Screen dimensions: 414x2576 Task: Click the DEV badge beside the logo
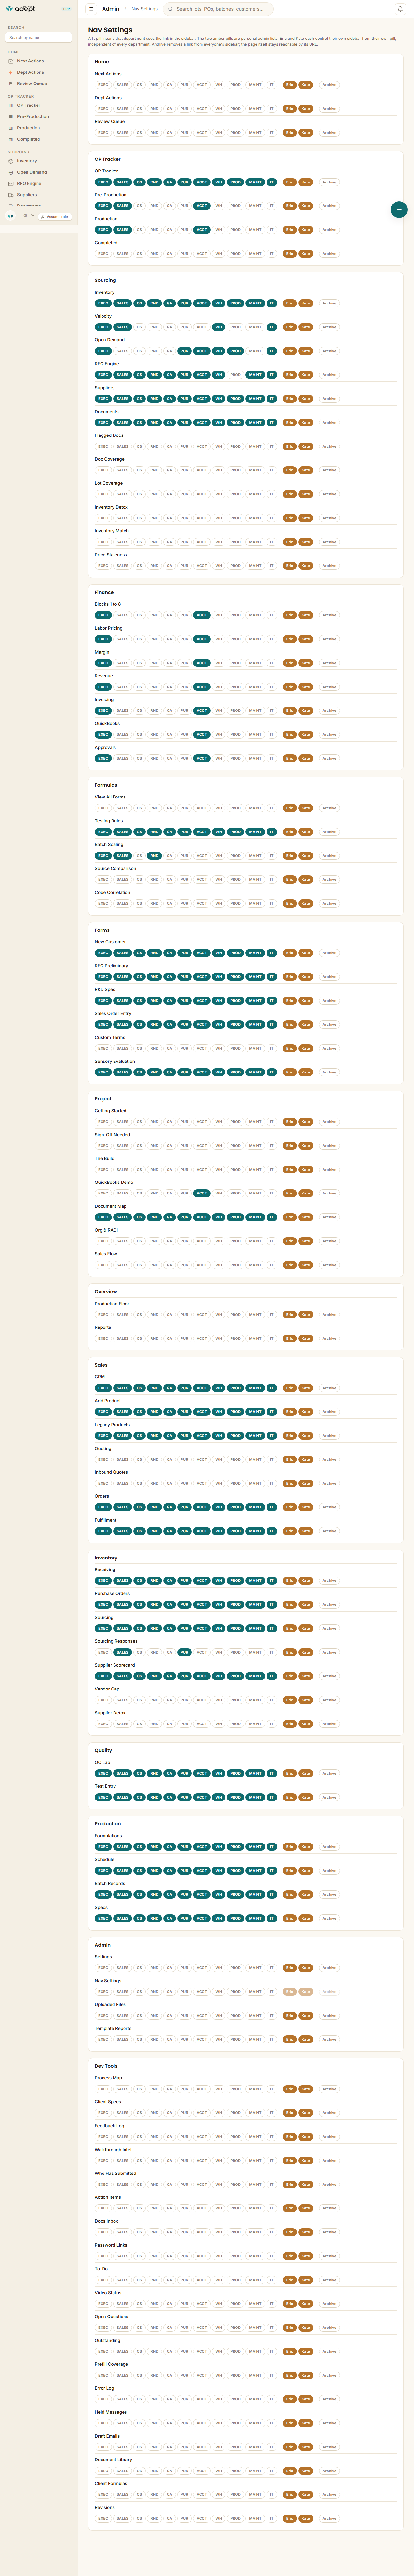[67, 9]
